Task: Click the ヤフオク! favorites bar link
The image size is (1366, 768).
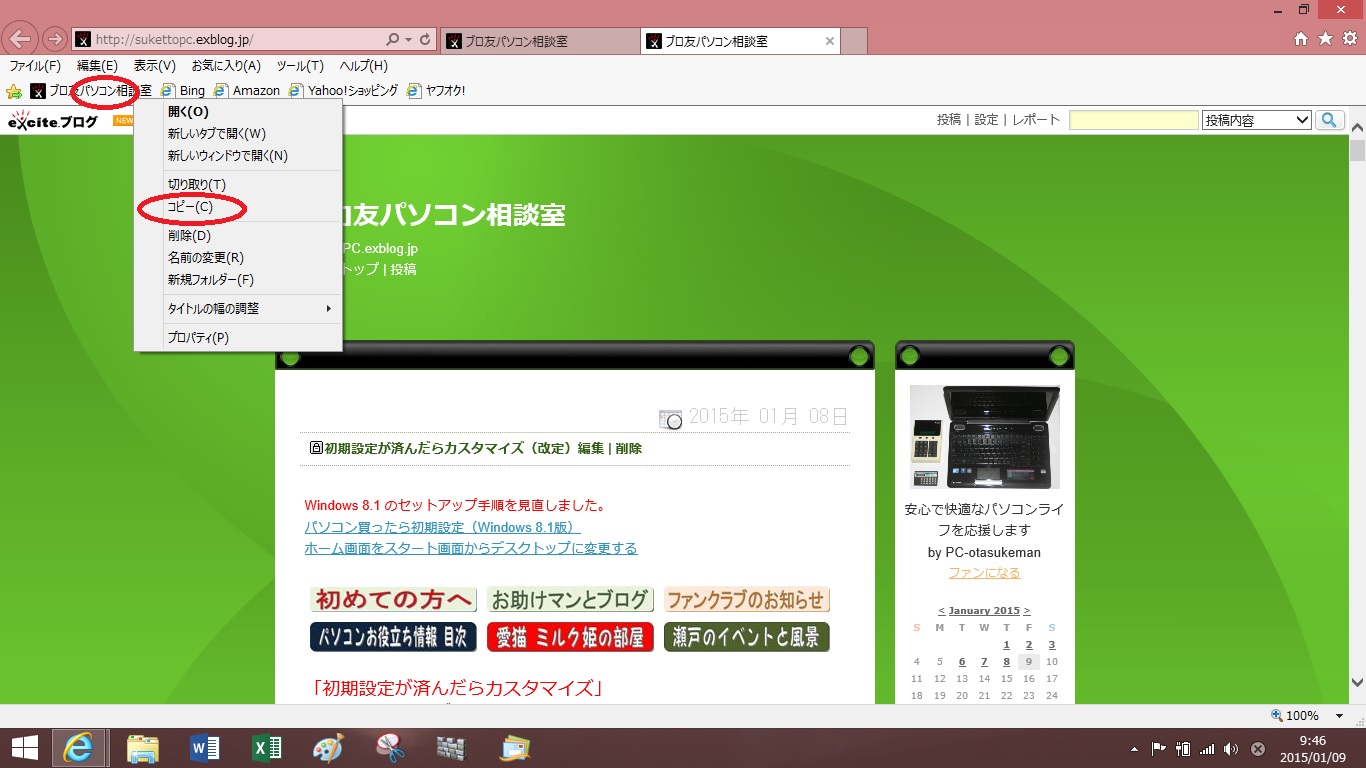Action: click(435, 91)
